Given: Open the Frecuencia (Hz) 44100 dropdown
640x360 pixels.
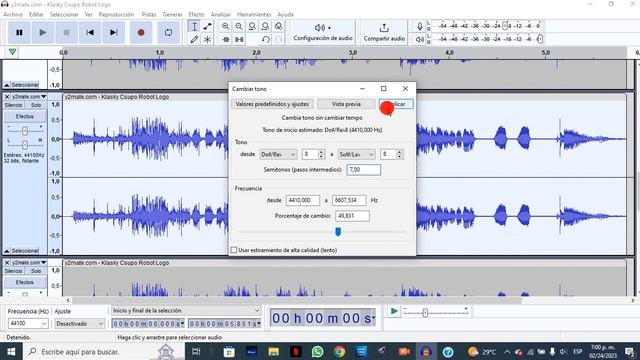Looking at the screenshot, I should [x=28, y=323].
